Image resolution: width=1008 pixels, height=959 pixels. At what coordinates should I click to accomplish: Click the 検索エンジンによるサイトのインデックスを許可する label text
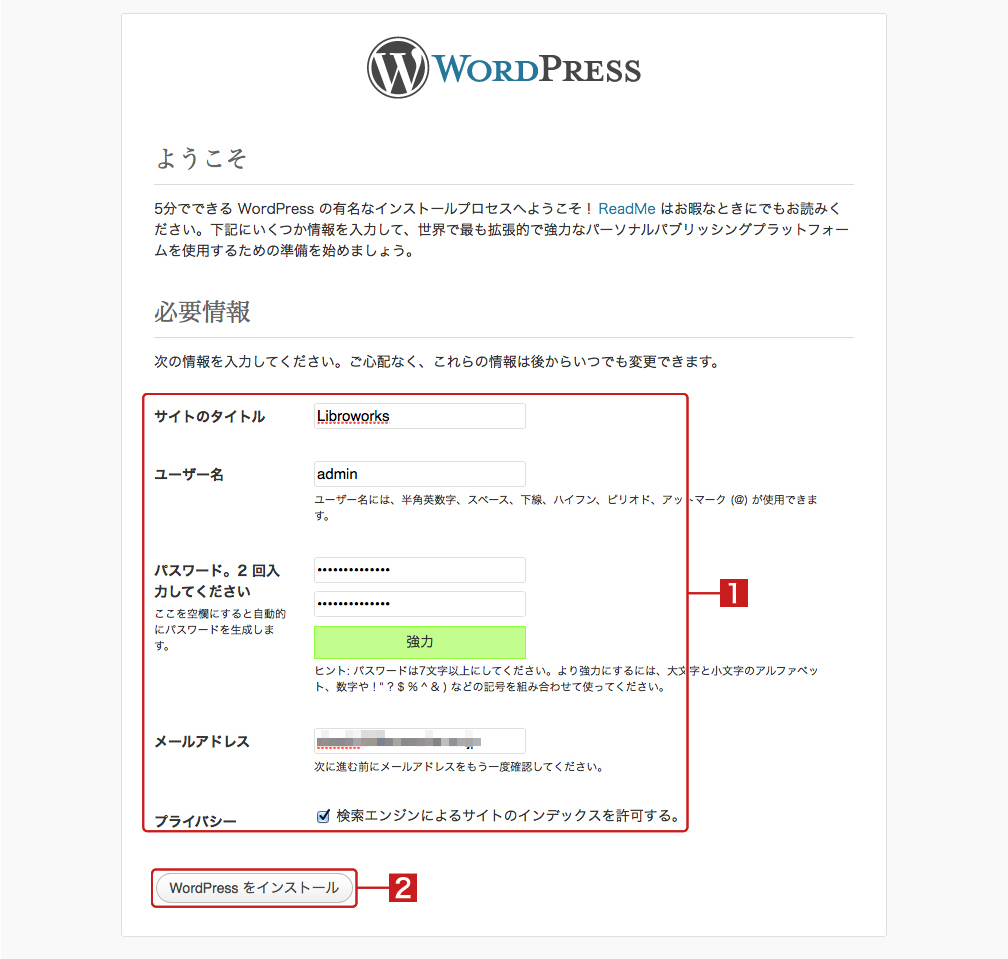coord(508,816)
